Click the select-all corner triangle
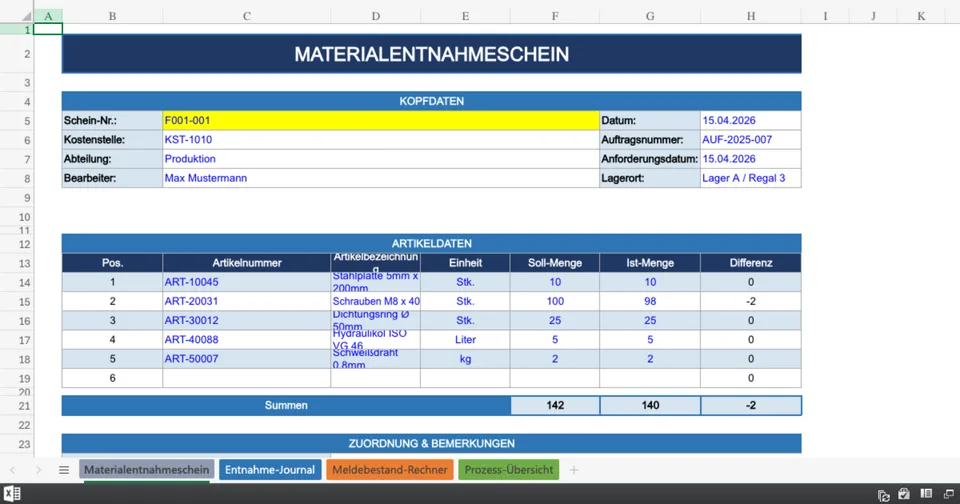Image resolution: width=960 pixels, height=504 pixels. [x=26, y=17]
